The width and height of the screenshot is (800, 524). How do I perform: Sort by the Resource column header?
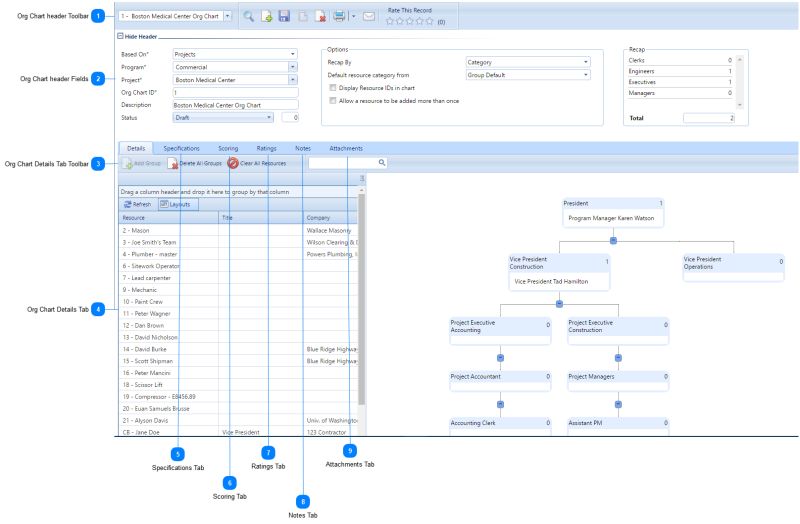(169, 218)
